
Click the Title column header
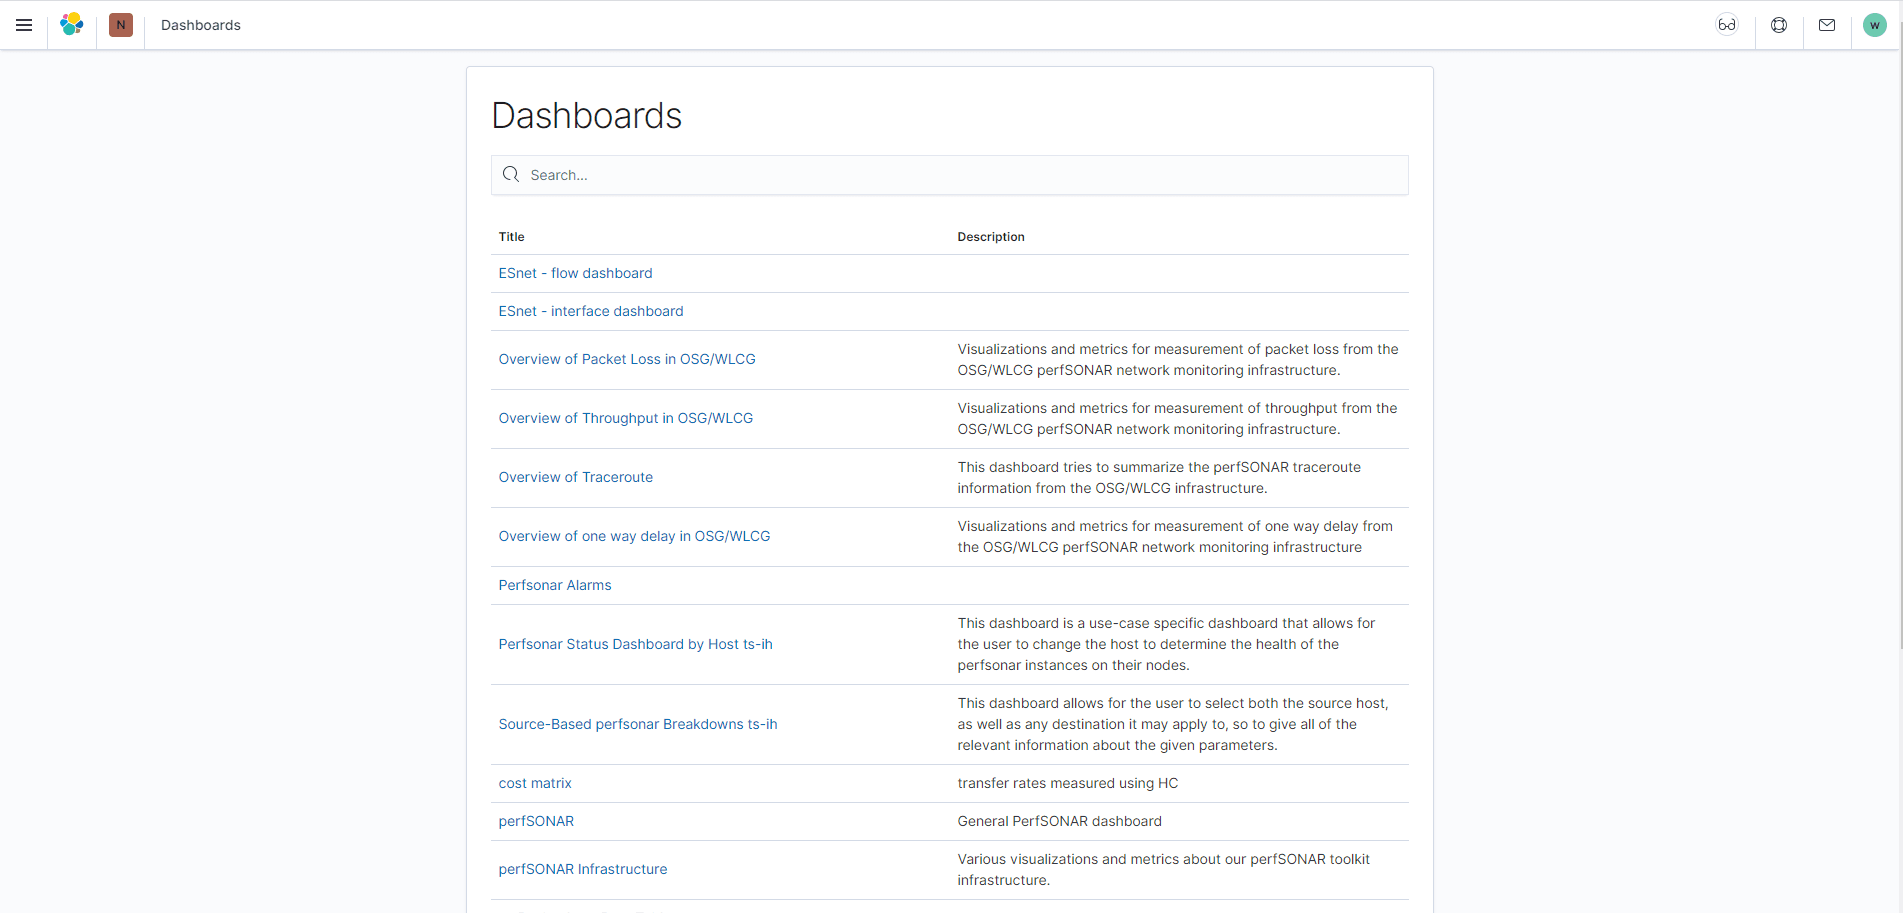(x=511, y=237)
